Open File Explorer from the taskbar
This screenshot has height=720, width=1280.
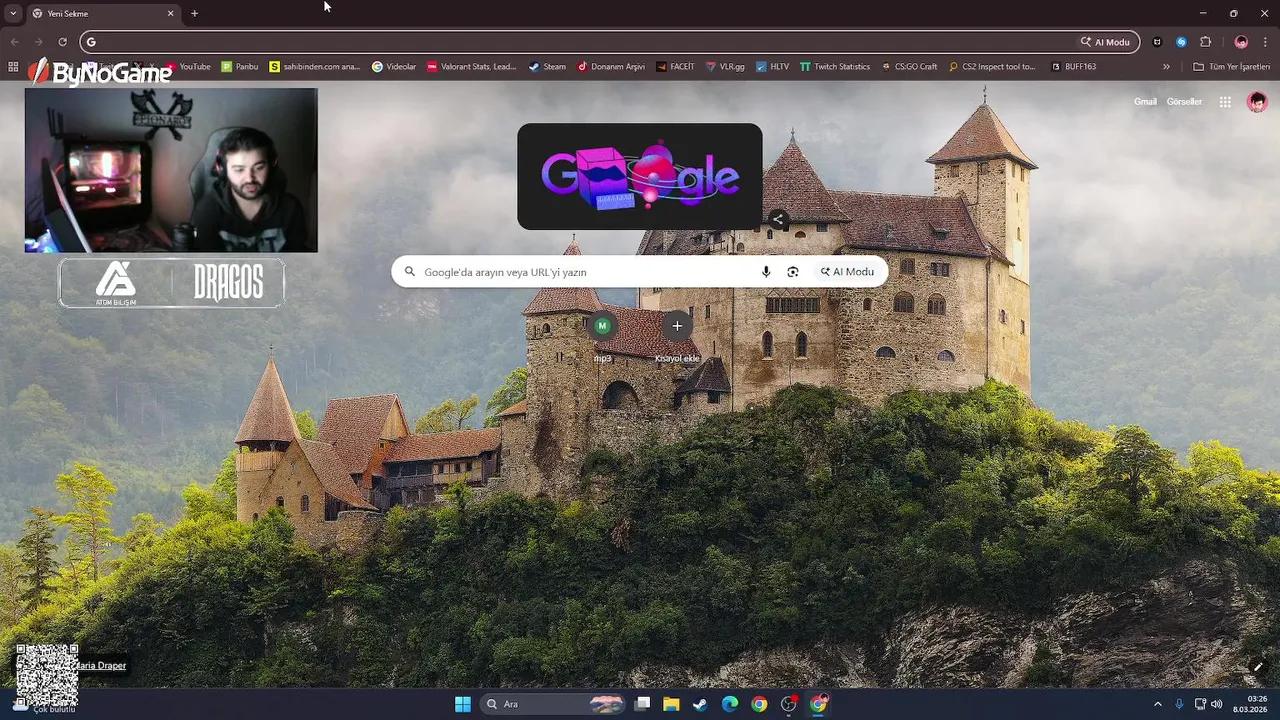pyautogui.click(x=671, y=704)
